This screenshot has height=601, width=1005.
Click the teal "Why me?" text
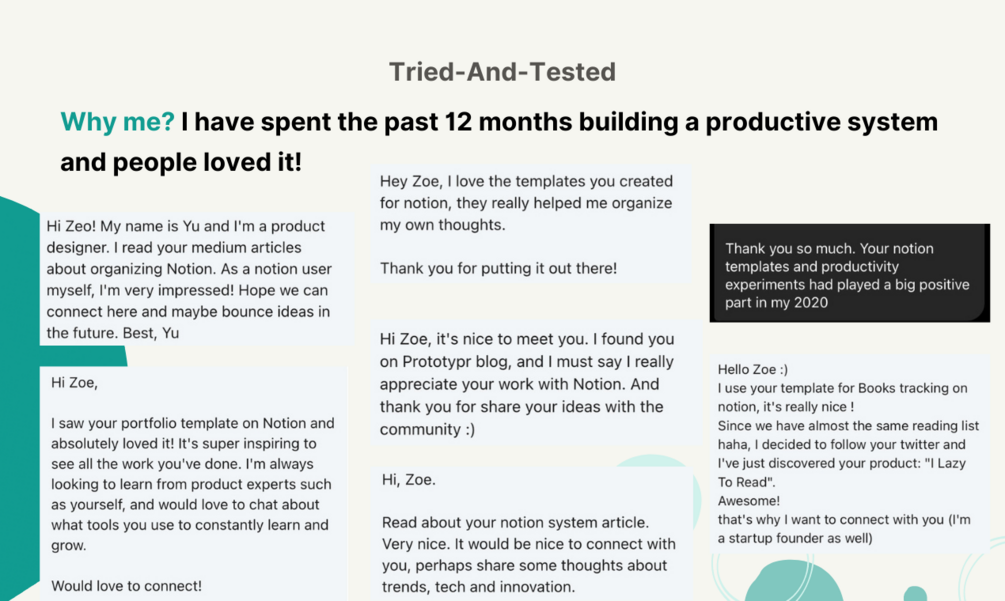click(117, 122)
